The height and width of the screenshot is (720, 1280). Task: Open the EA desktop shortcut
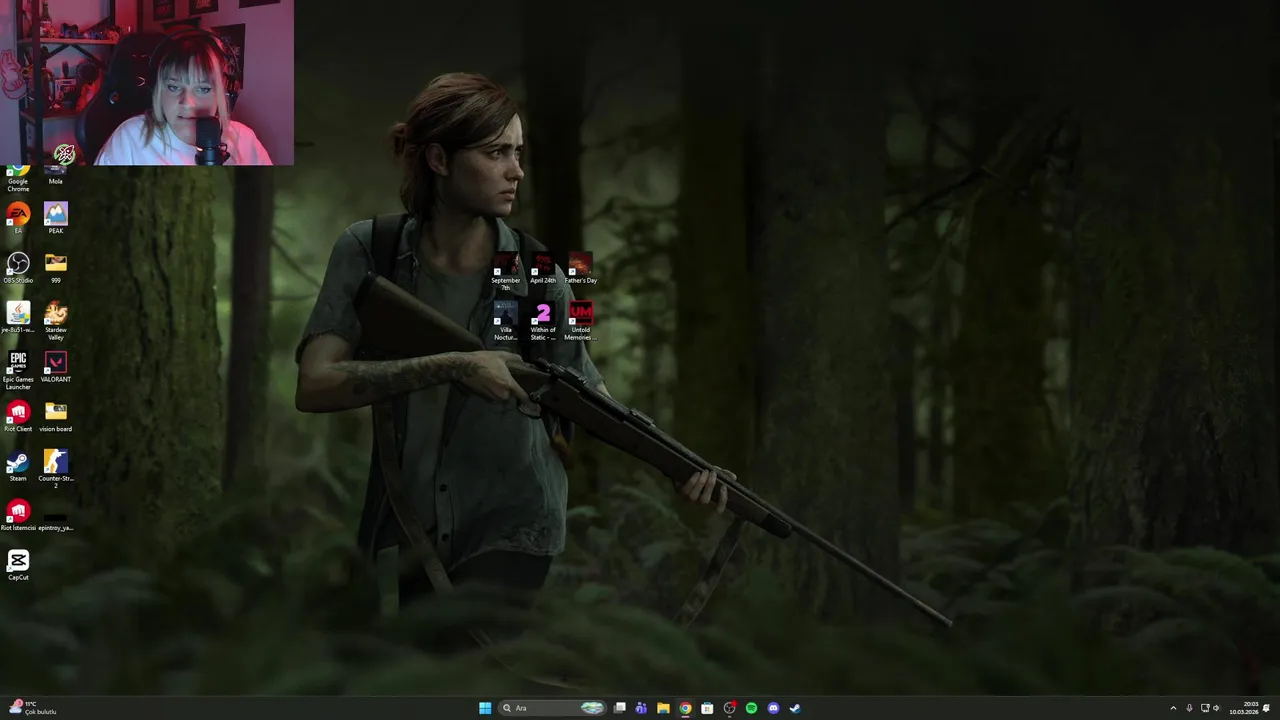18,217
